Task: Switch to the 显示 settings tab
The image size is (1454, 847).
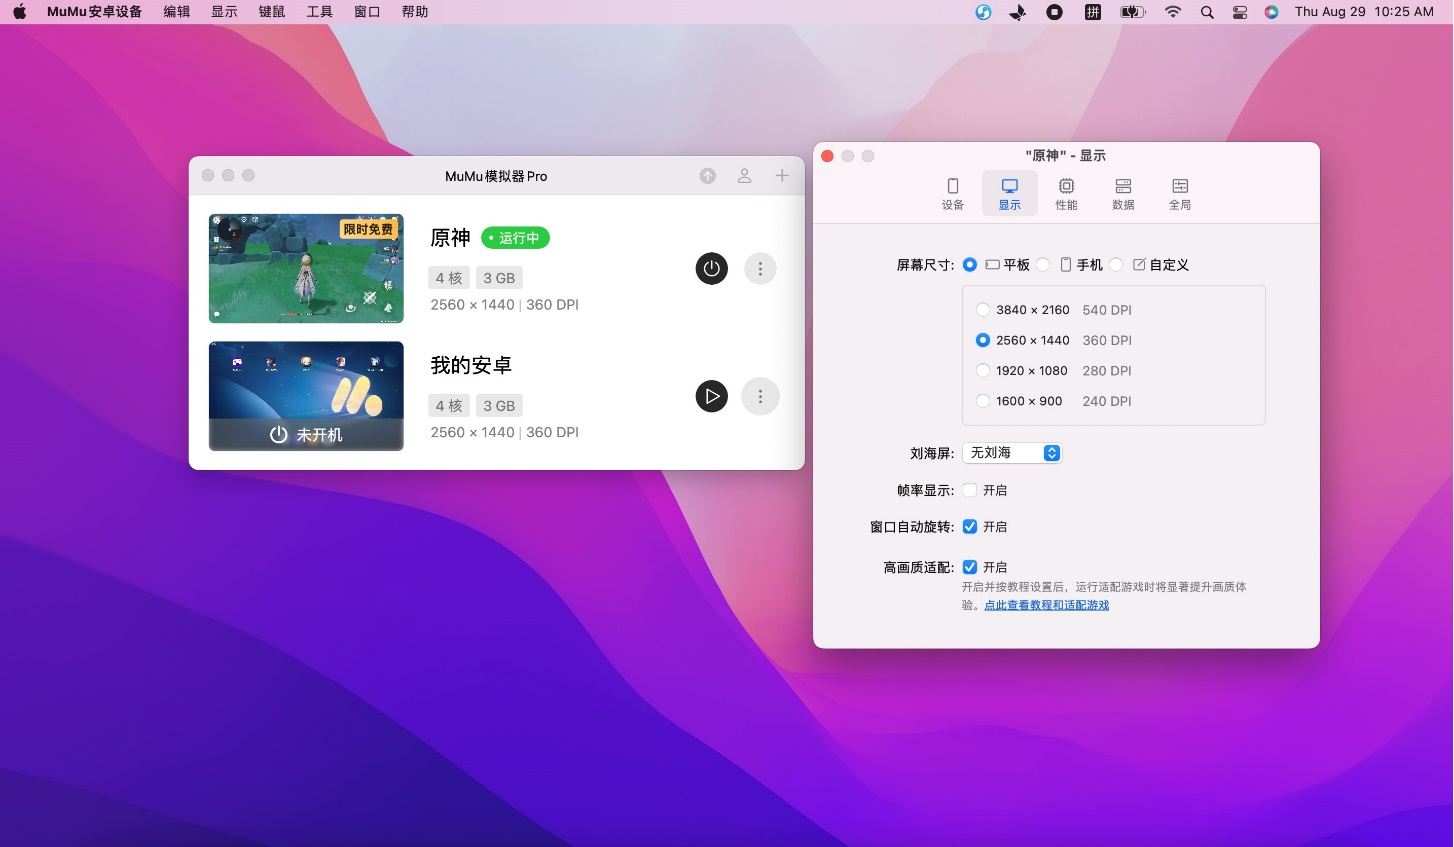Action: (x=1010, y=194)
